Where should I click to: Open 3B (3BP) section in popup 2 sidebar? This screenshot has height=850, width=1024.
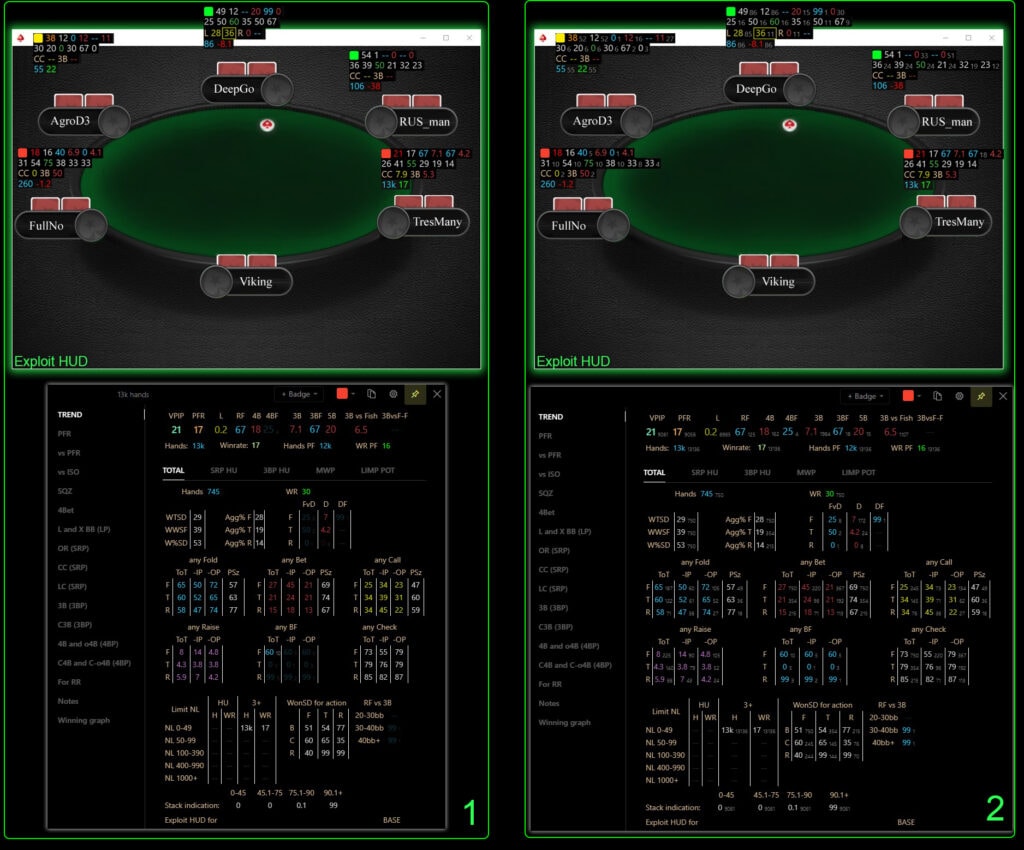pos(554,608)
